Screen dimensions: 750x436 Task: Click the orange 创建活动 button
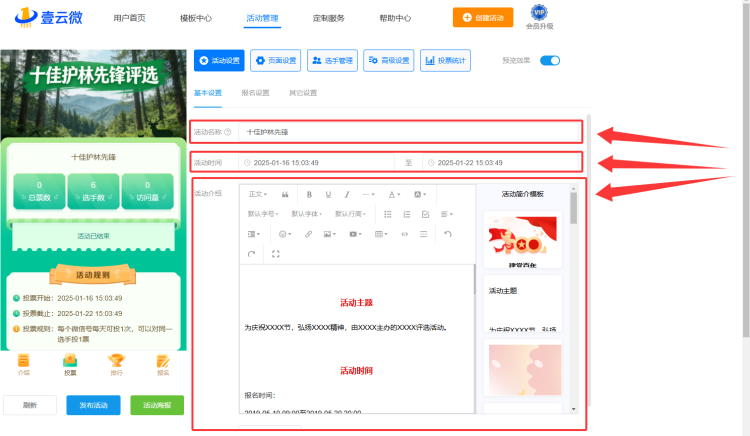click(483, 18)
